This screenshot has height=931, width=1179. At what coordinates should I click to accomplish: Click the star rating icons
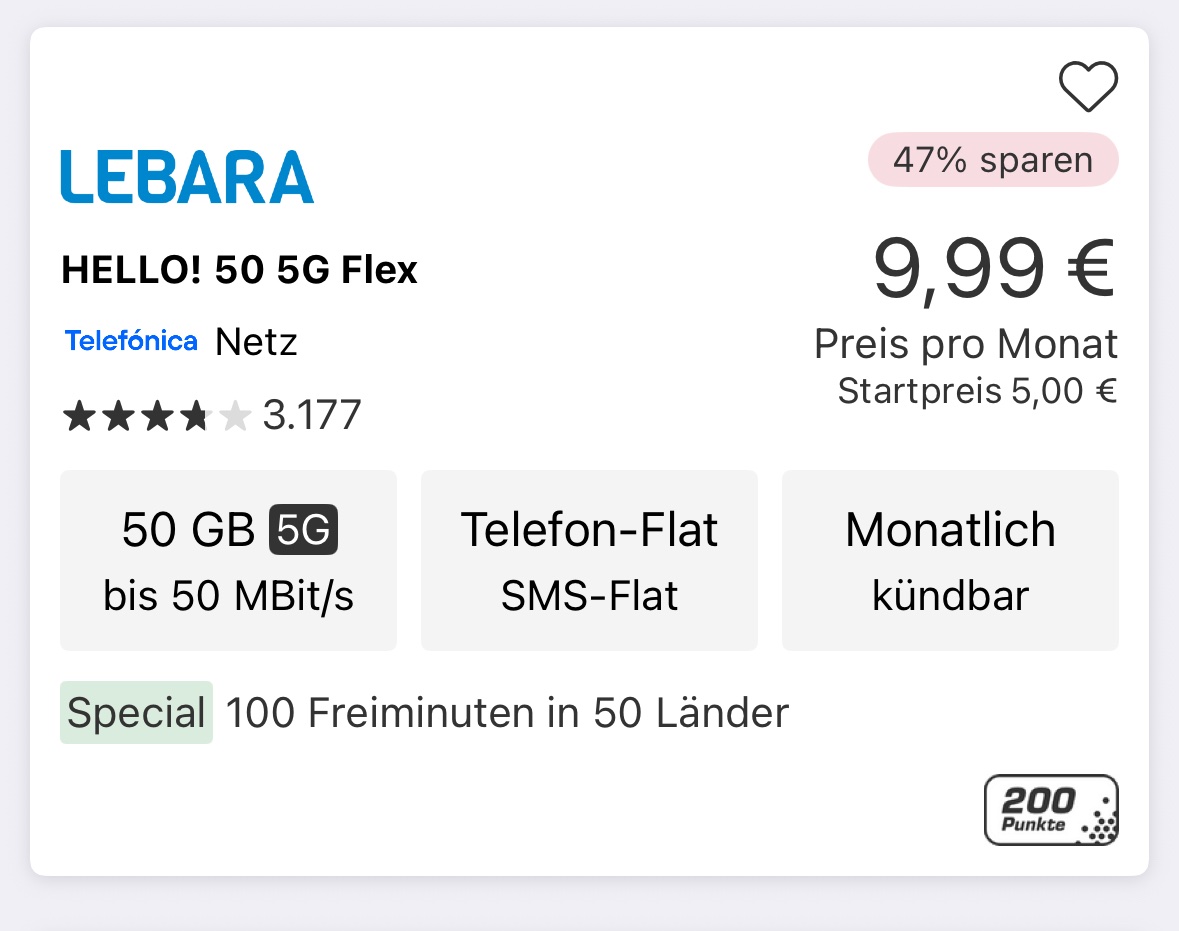(155, 415)
